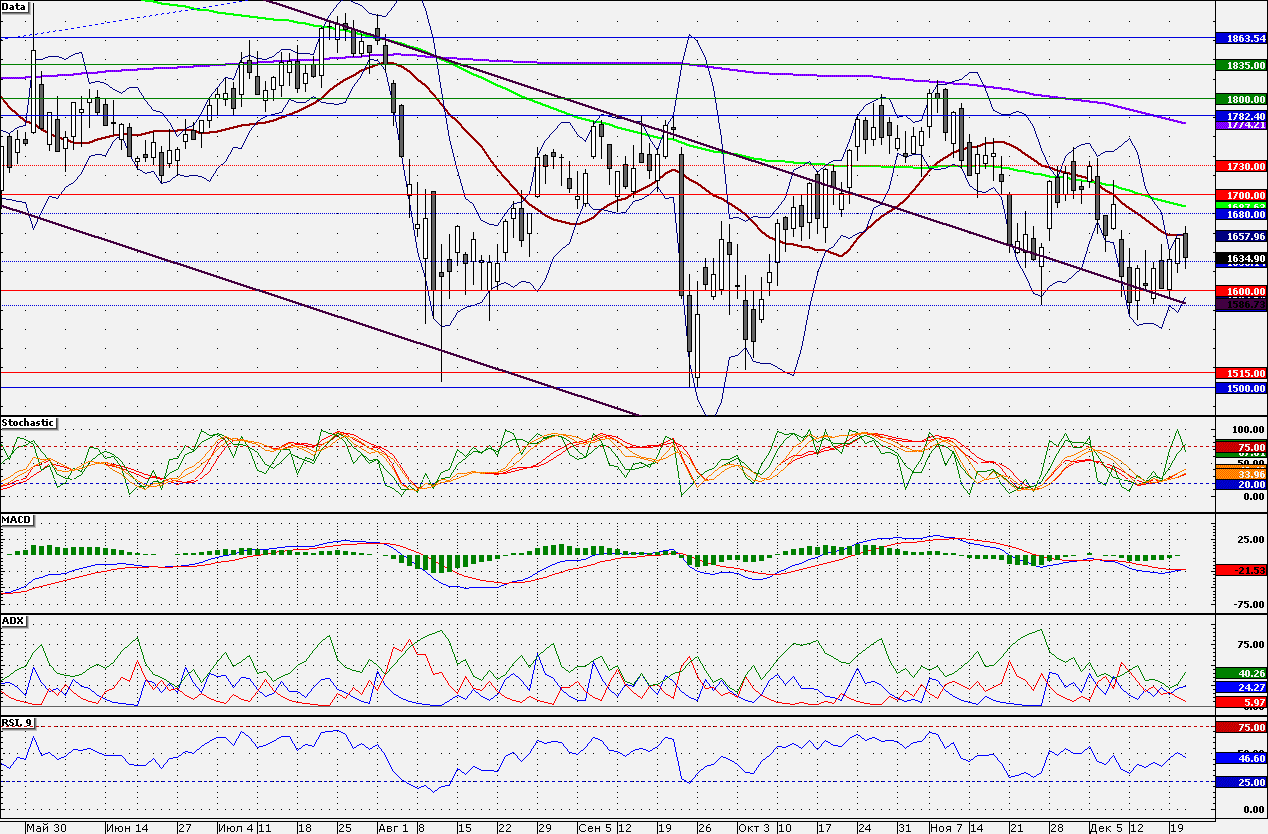Click the red 1600.00 support level tag
The height and width of the screenshot is (834, 1268).
click(1240, 291)
